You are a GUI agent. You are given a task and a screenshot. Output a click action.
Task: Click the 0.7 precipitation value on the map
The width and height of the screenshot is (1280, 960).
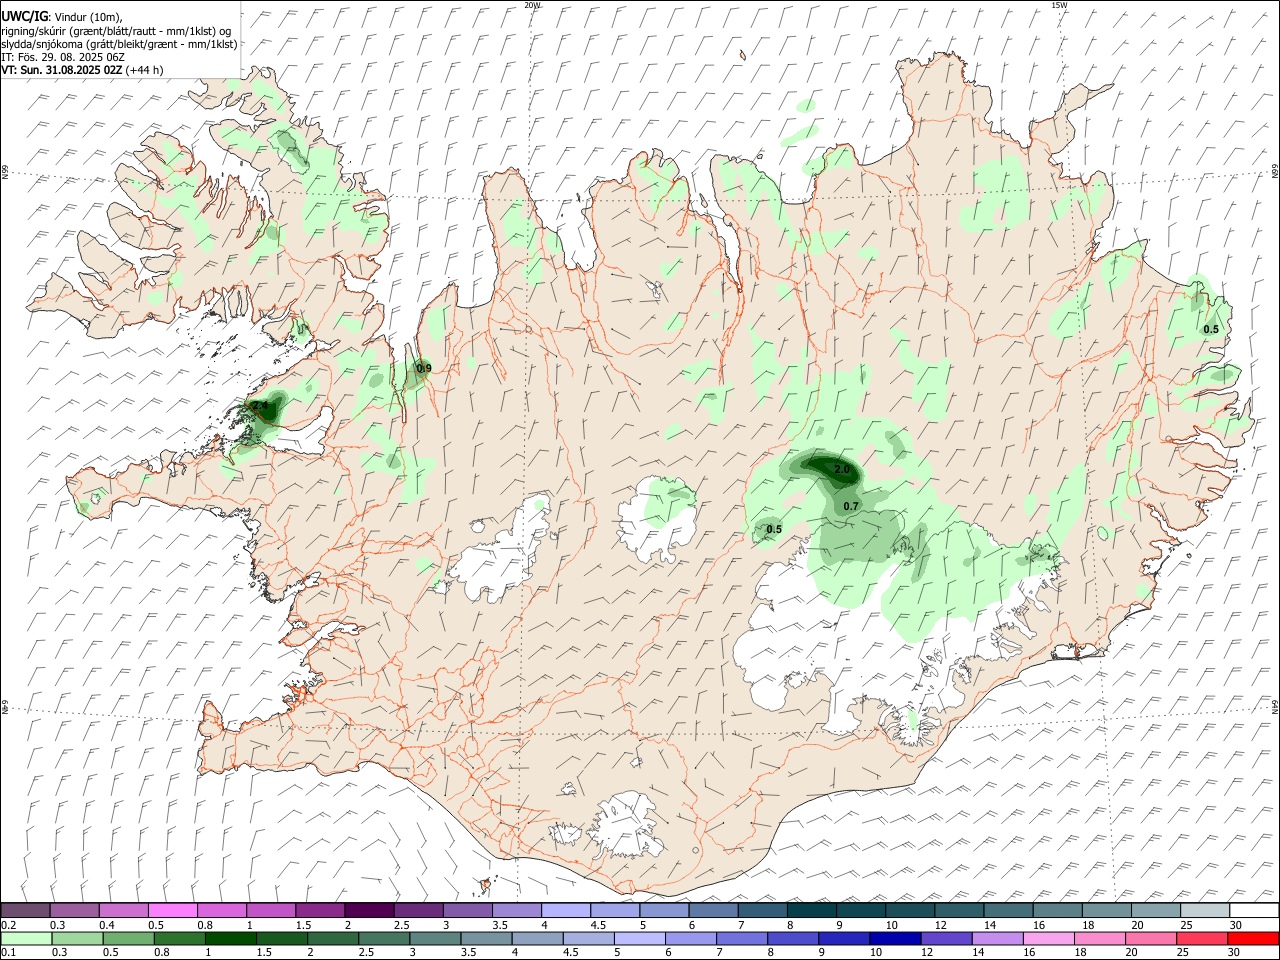point(851,507)
